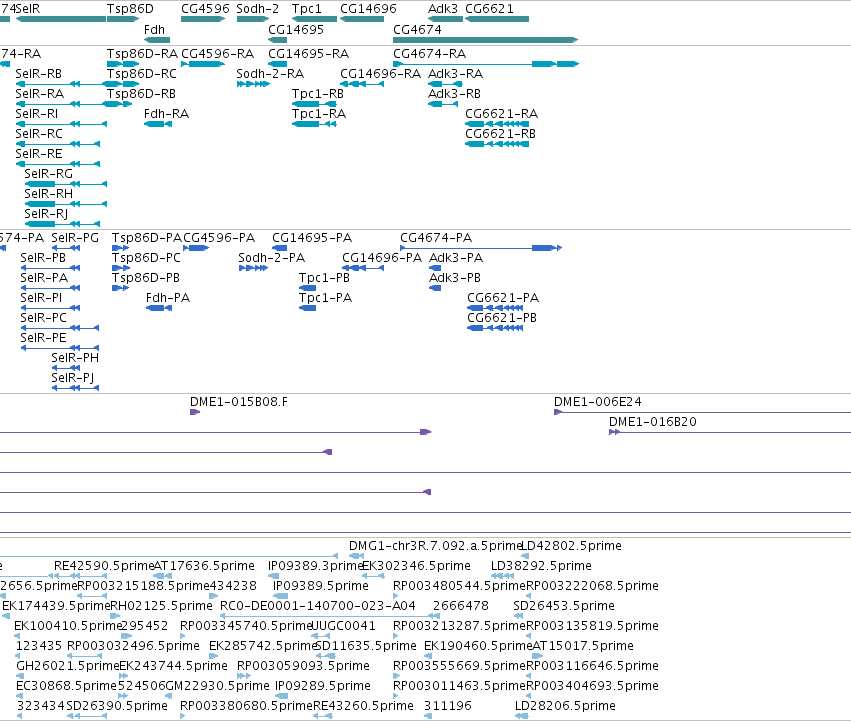Image resolution: width=851 pixels, height=721 pixels.
Task: Open EST AT17636.5prime label
Action: click(x=204, y=566)
